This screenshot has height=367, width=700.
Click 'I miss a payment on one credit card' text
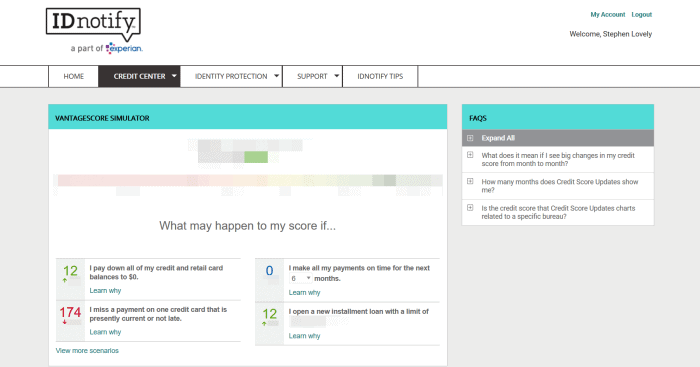tap(158, 314)
